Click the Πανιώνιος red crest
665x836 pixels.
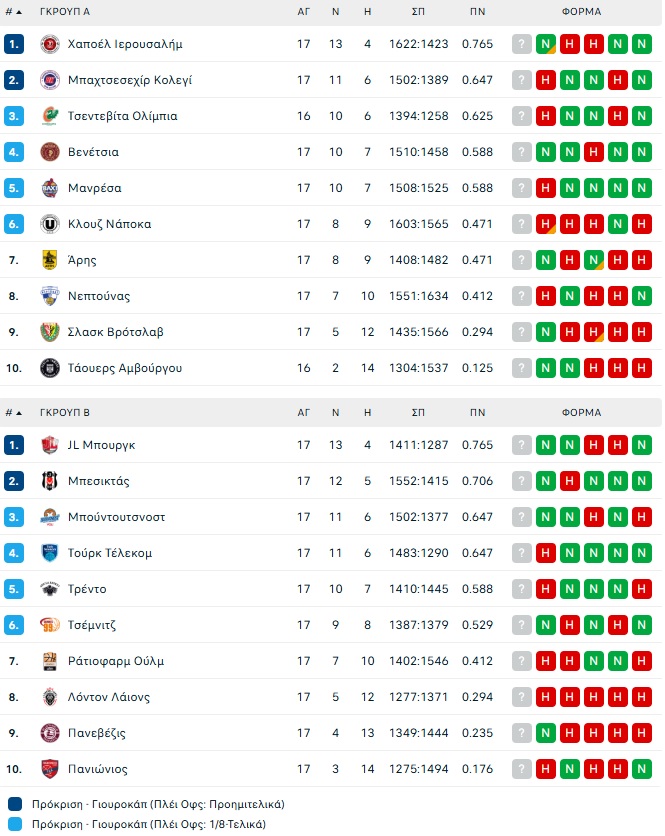[x=50, y=769]
